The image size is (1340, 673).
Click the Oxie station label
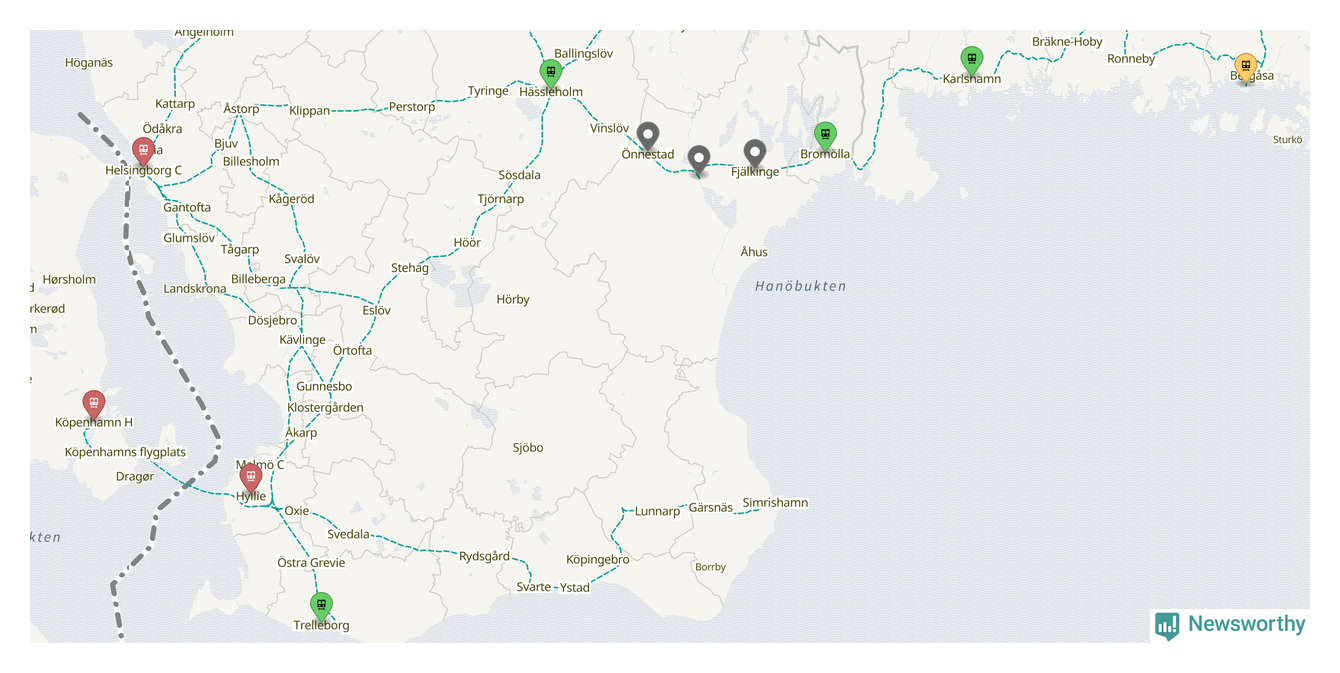pos(297,510)
